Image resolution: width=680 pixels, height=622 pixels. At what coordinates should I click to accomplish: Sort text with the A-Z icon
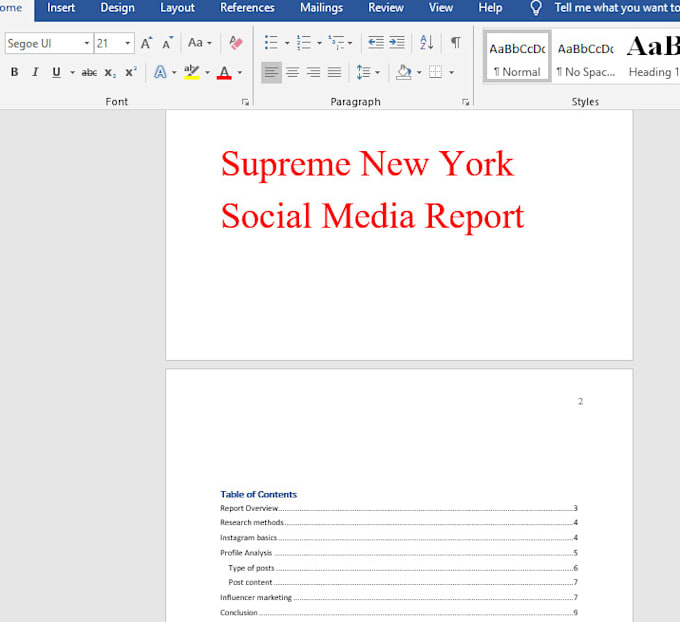click(x=426, y=43)
